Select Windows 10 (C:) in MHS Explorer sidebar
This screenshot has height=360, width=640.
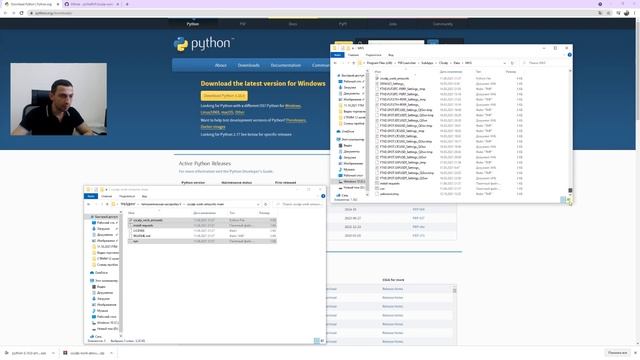pyautogui.click(x=352, y=181)
